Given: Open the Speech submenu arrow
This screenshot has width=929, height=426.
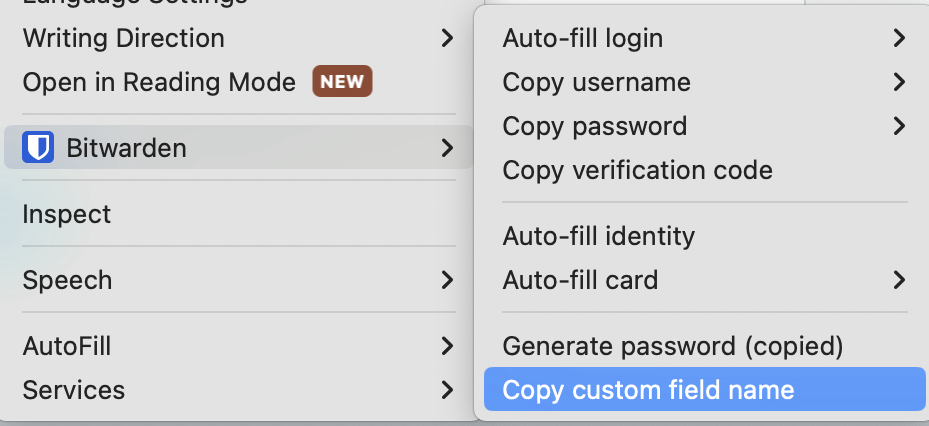Looking at the screenshot, I should [x=446, y=281].
